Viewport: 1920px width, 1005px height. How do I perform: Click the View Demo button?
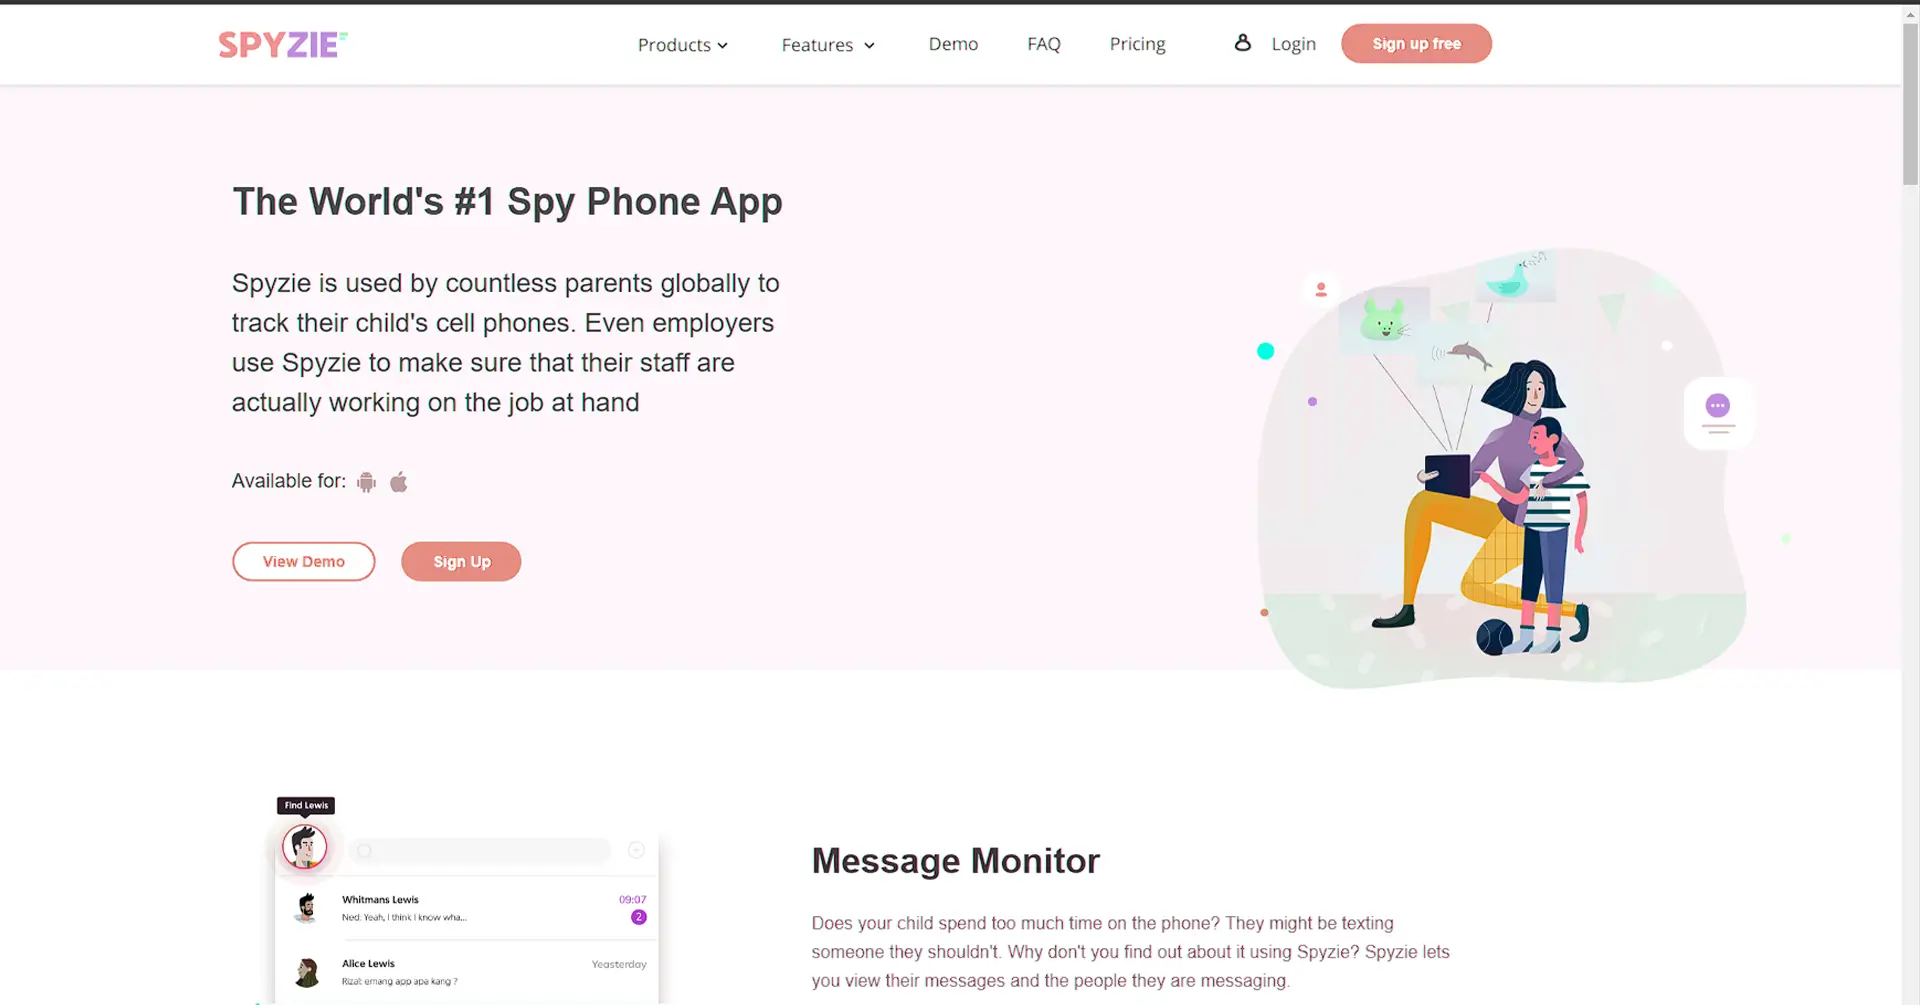304,561
